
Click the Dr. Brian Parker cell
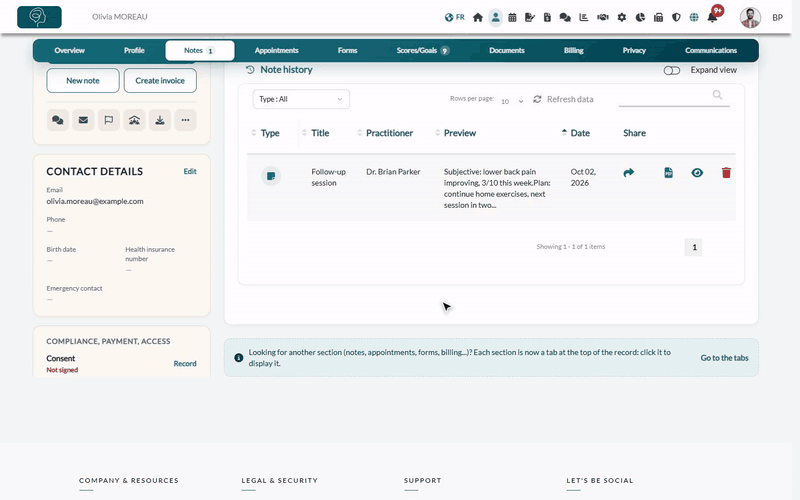pos(393,172)
